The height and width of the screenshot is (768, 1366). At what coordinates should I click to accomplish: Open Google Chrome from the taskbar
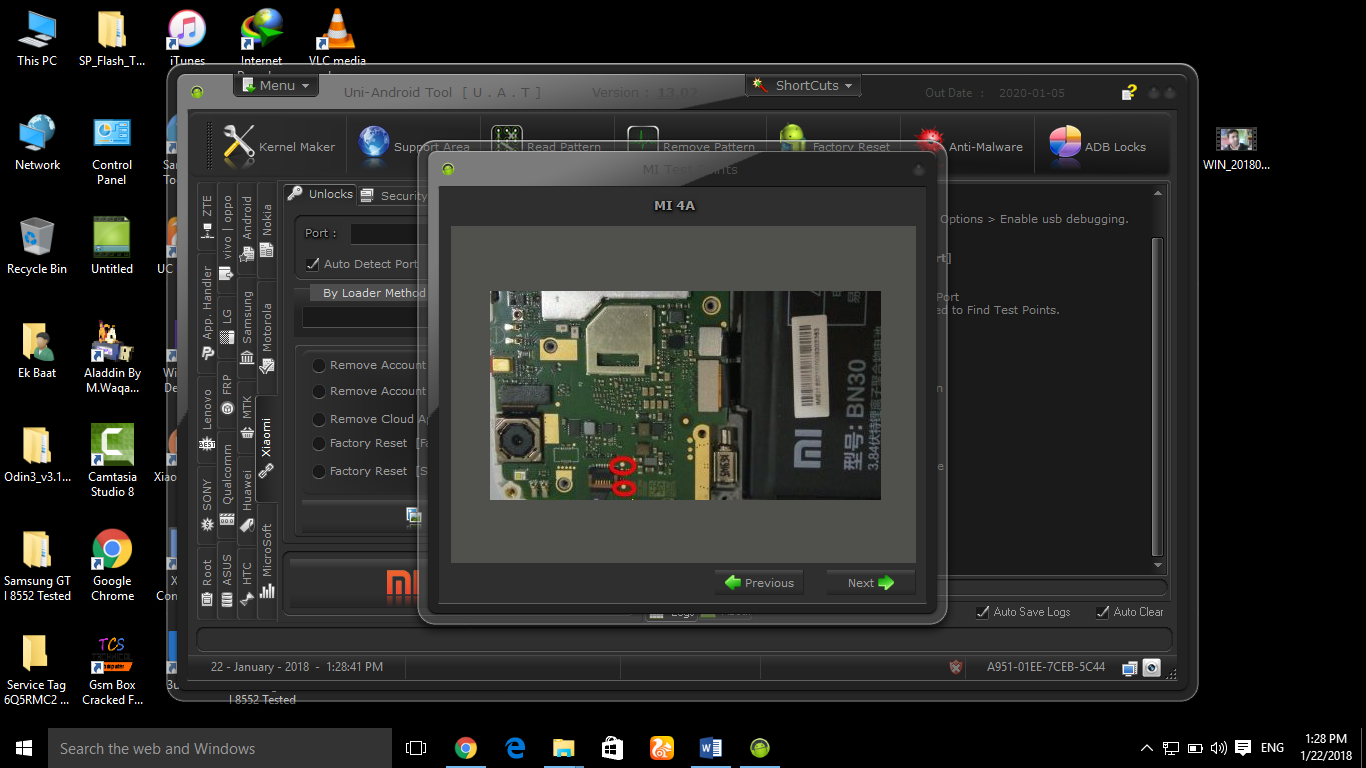pos(465,748)
